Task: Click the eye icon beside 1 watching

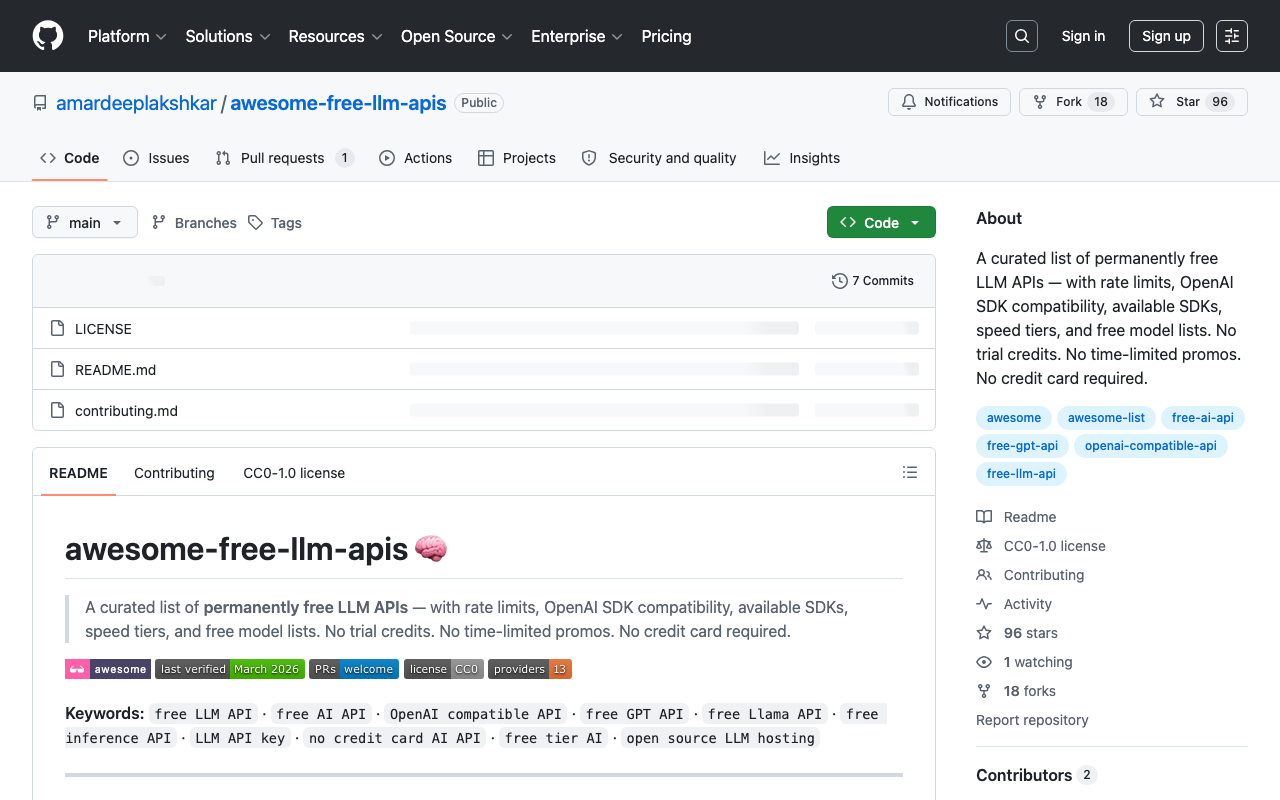Action: click(984, 662)
